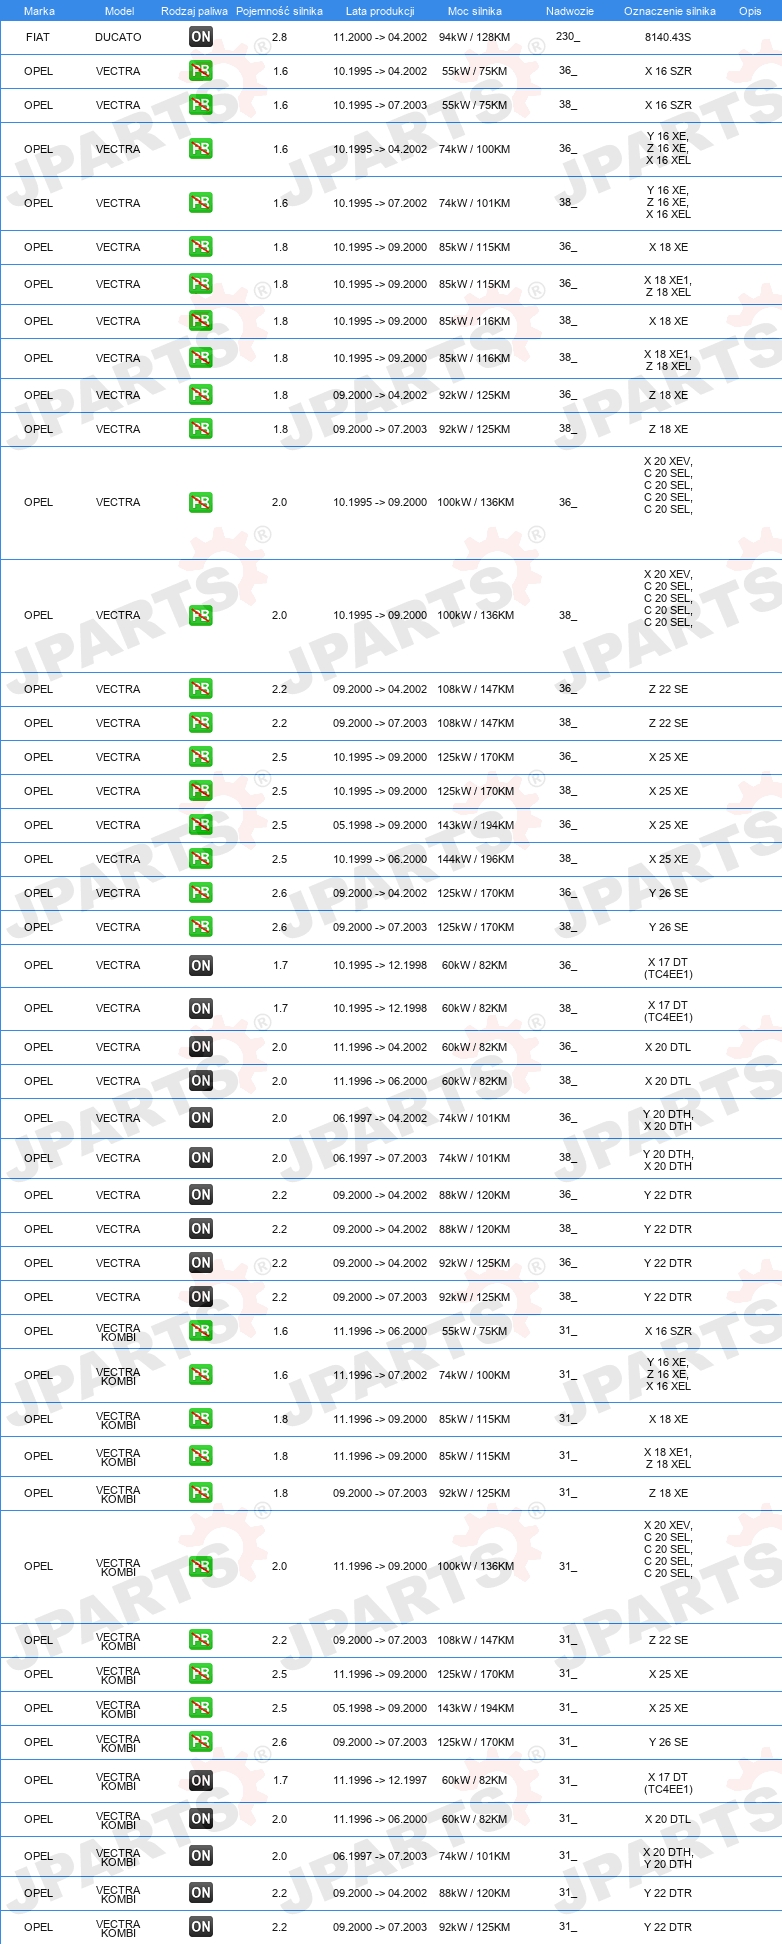Click the Pojemność silnika column header

279,11
